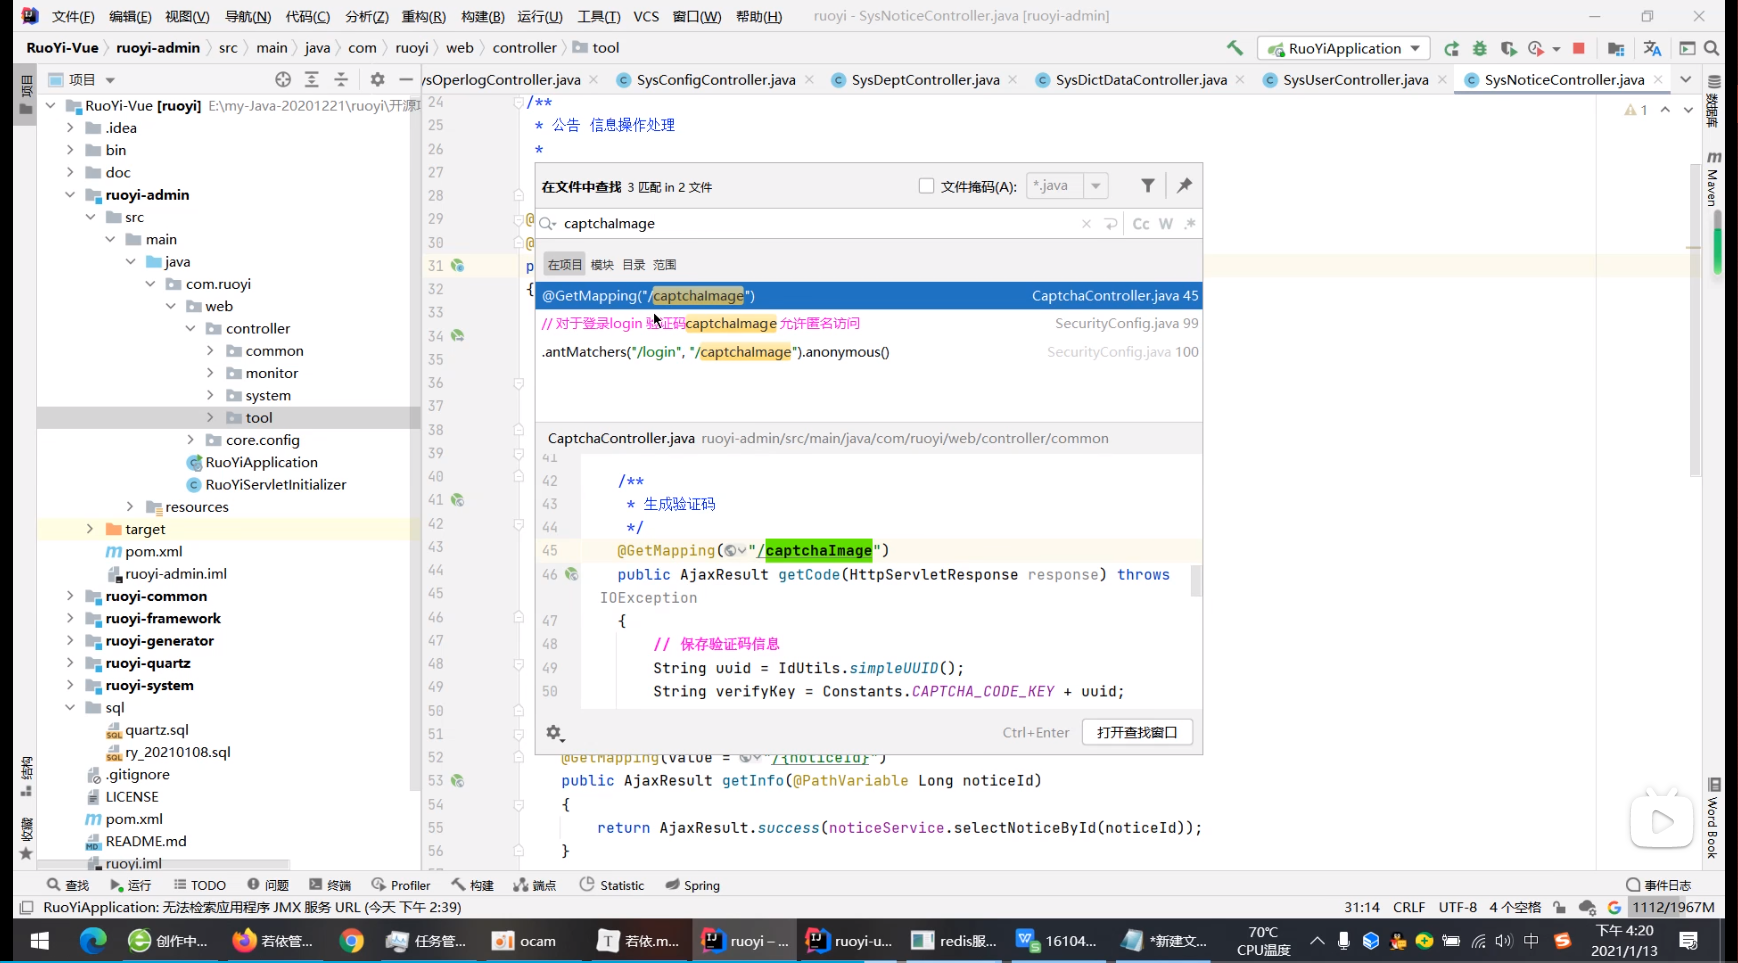Select the SecurityConfig.java line 99 result

869,324
